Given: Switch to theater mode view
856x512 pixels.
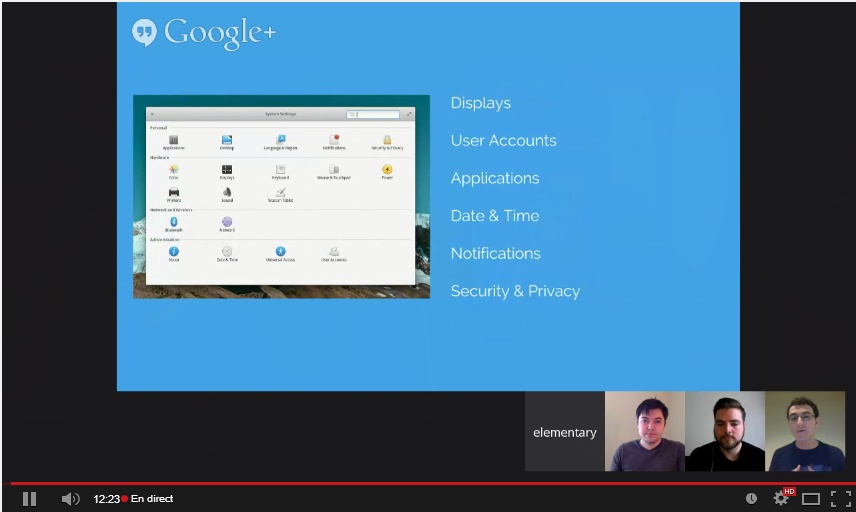Looking at the screenshot, I should coord(811,499).
